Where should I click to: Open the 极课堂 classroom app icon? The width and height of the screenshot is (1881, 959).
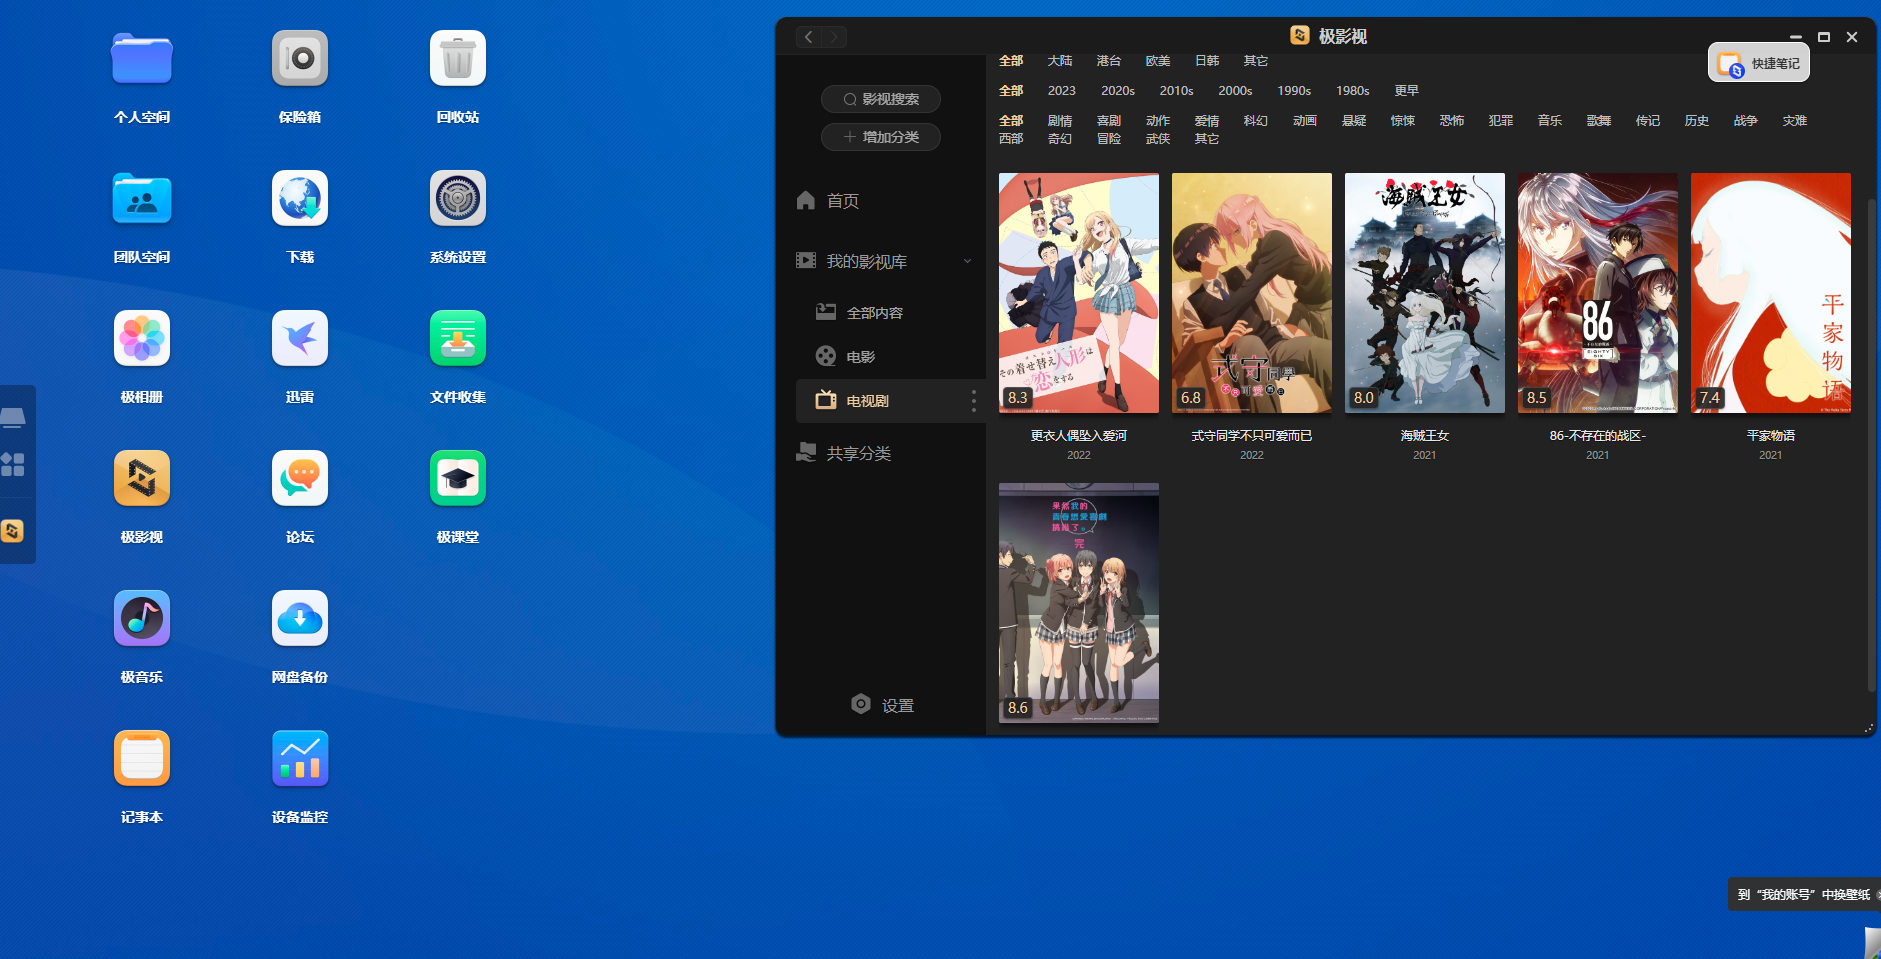(458, 479)
